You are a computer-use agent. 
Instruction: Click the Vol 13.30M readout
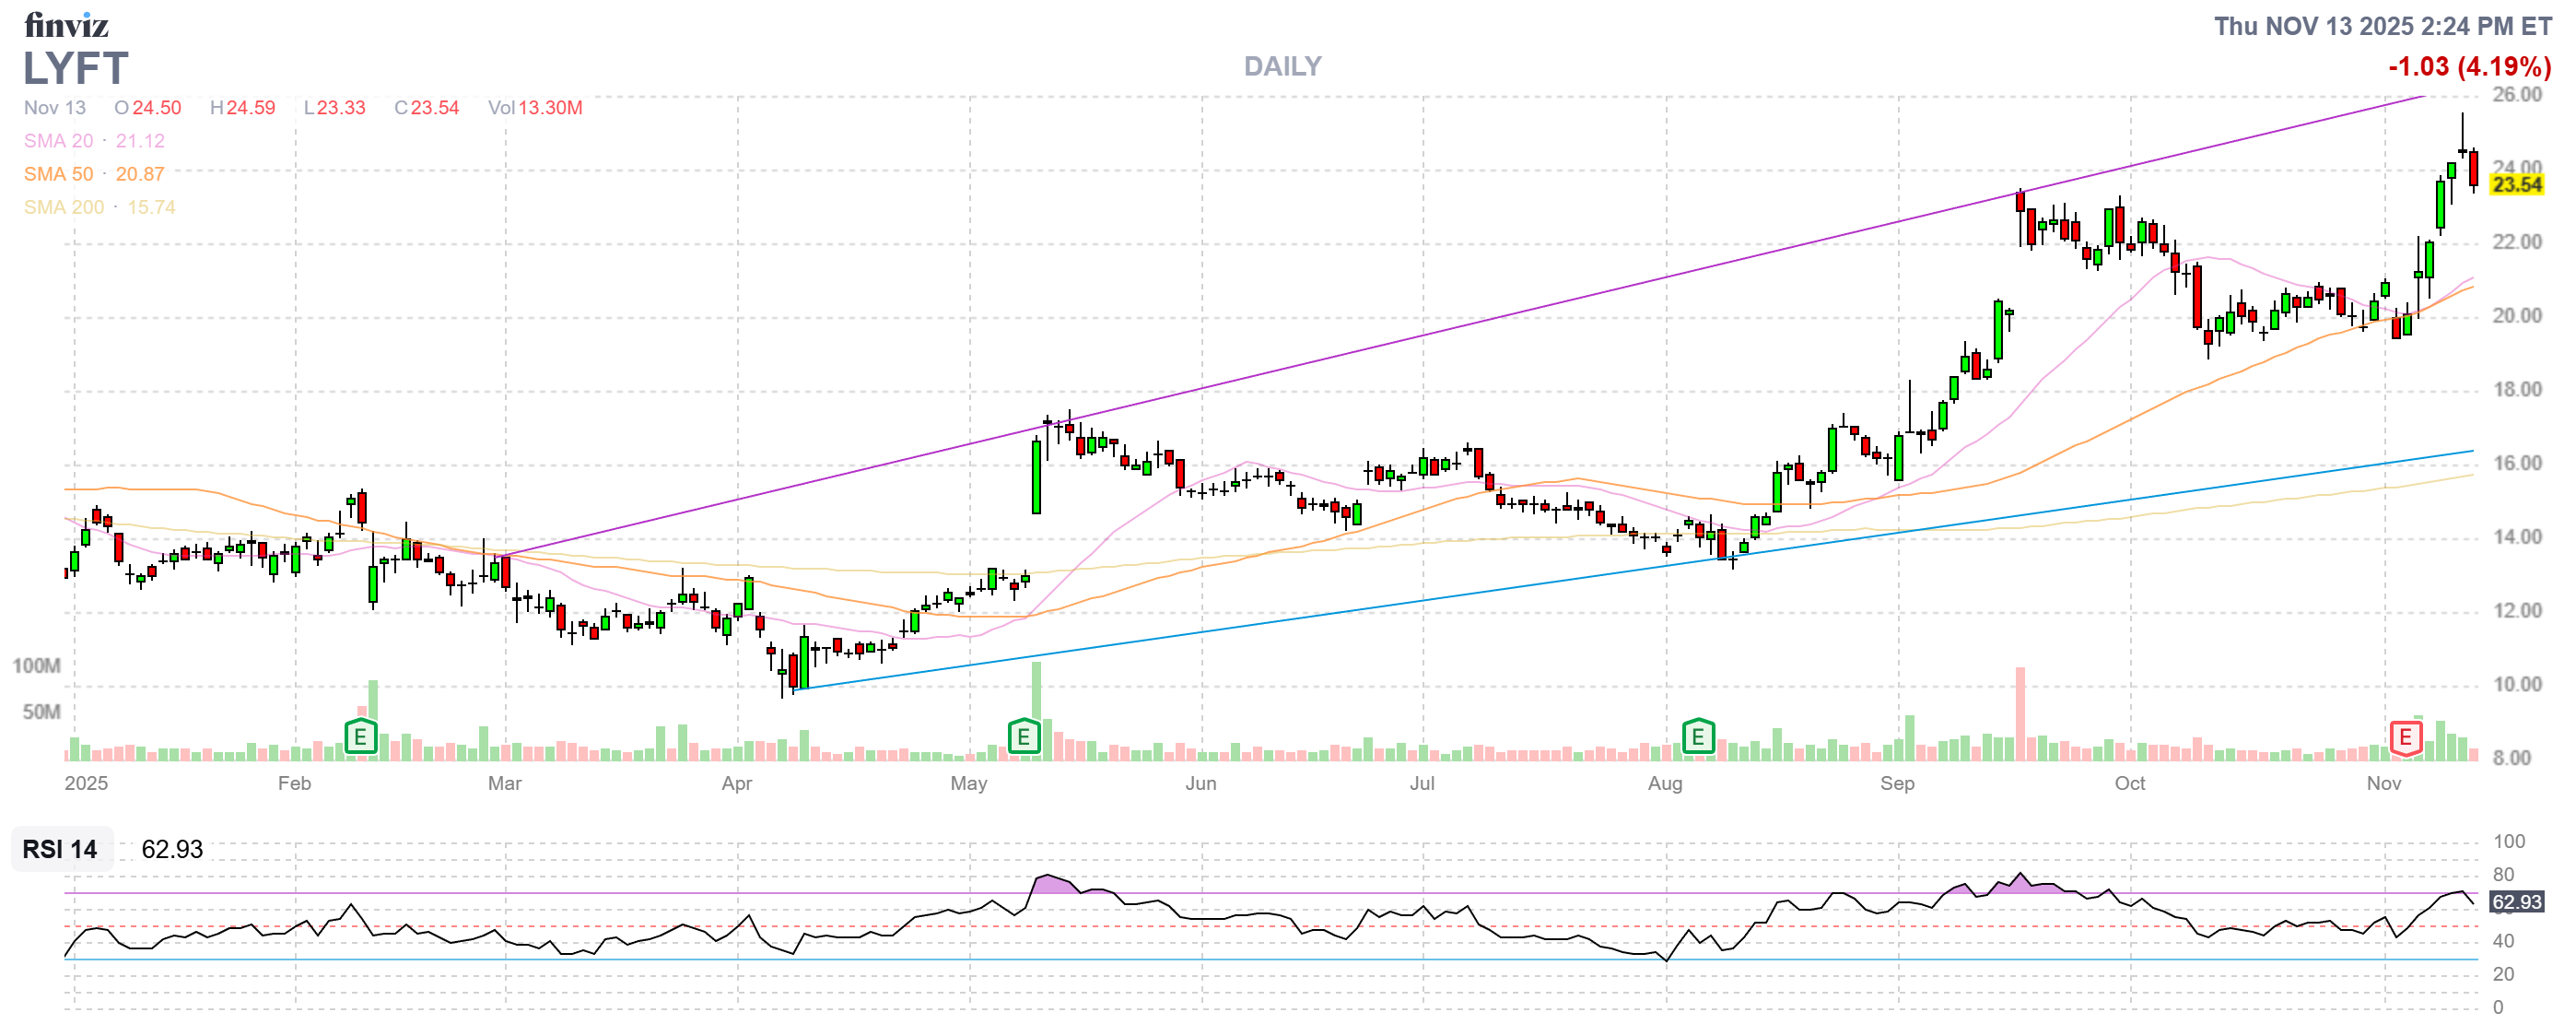click(x=535, y=108)
